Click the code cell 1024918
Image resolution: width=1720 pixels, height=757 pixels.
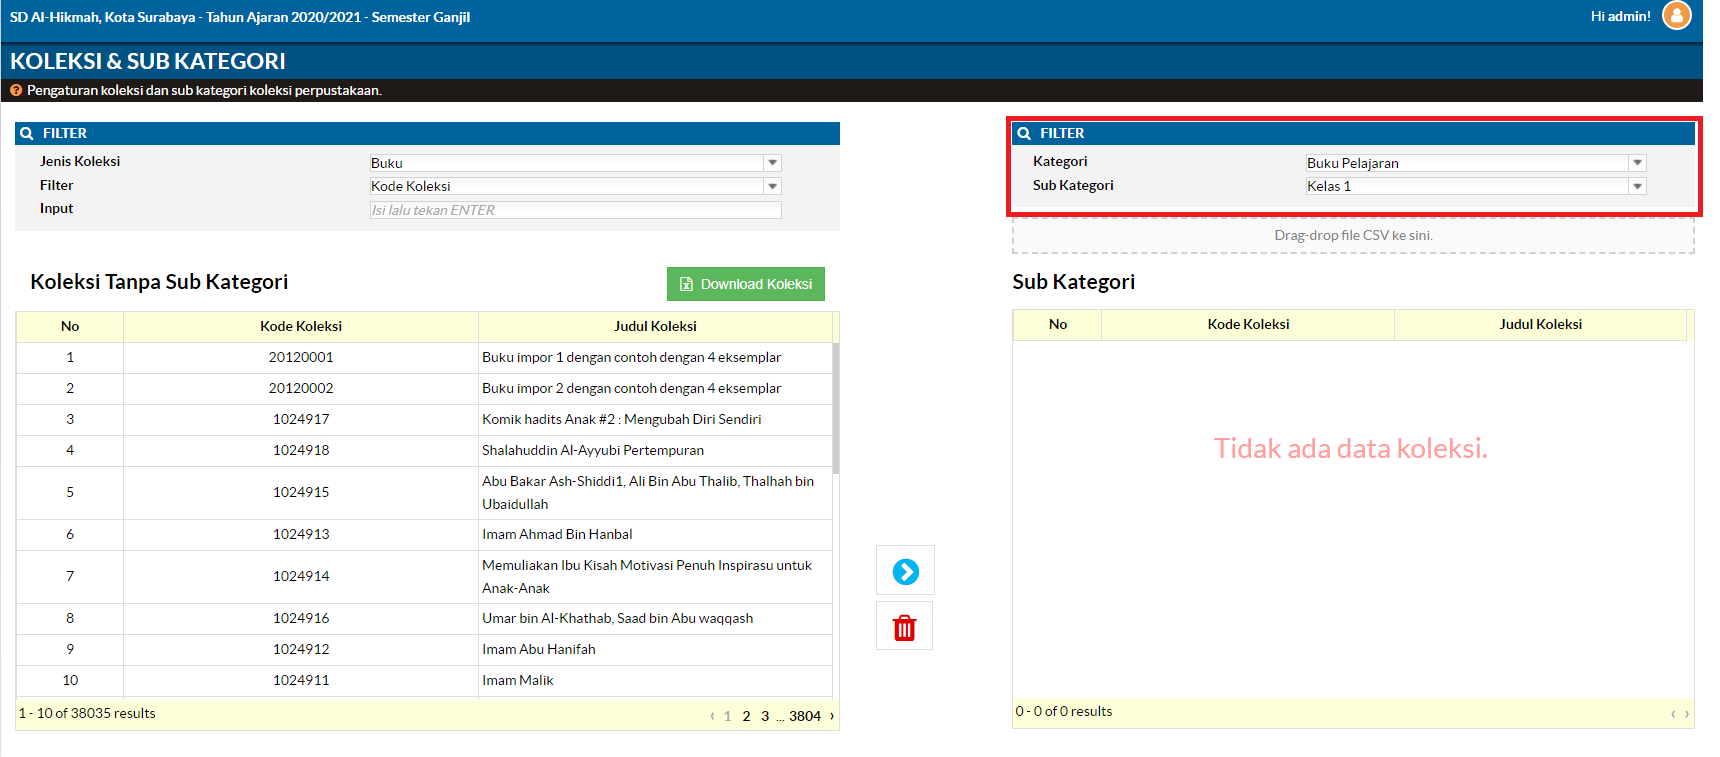(x=301, y=451)
